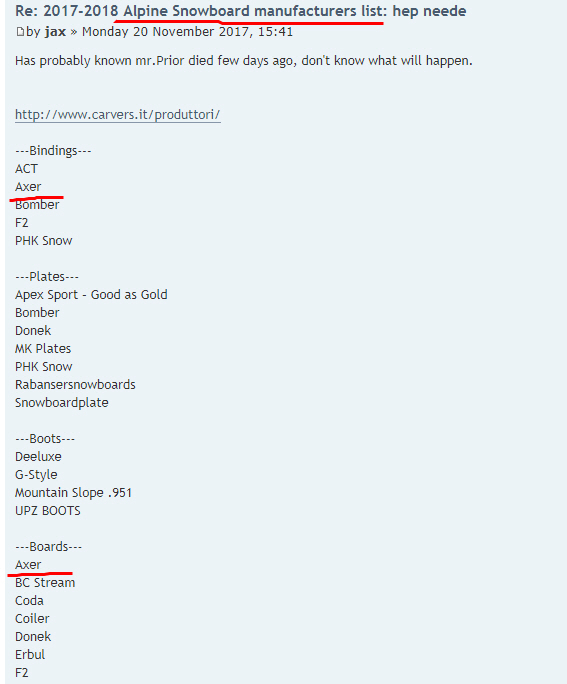567x684 pixels.
Task: Click 'Axer' under the Boards section
Action: coord(28,564)
